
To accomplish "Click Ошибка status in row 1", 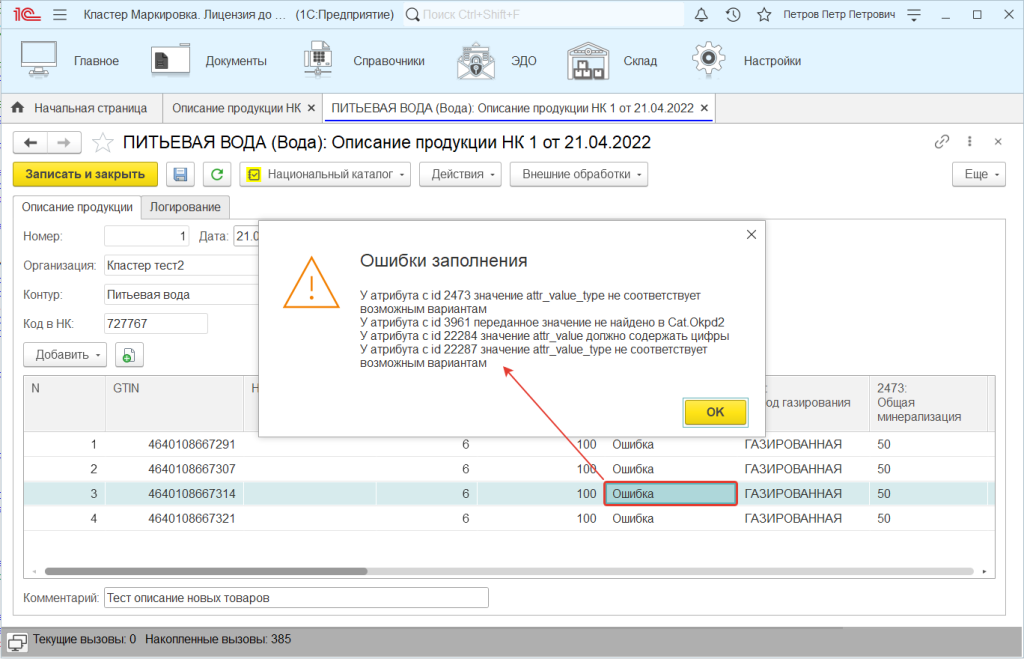I will (671, 444).
